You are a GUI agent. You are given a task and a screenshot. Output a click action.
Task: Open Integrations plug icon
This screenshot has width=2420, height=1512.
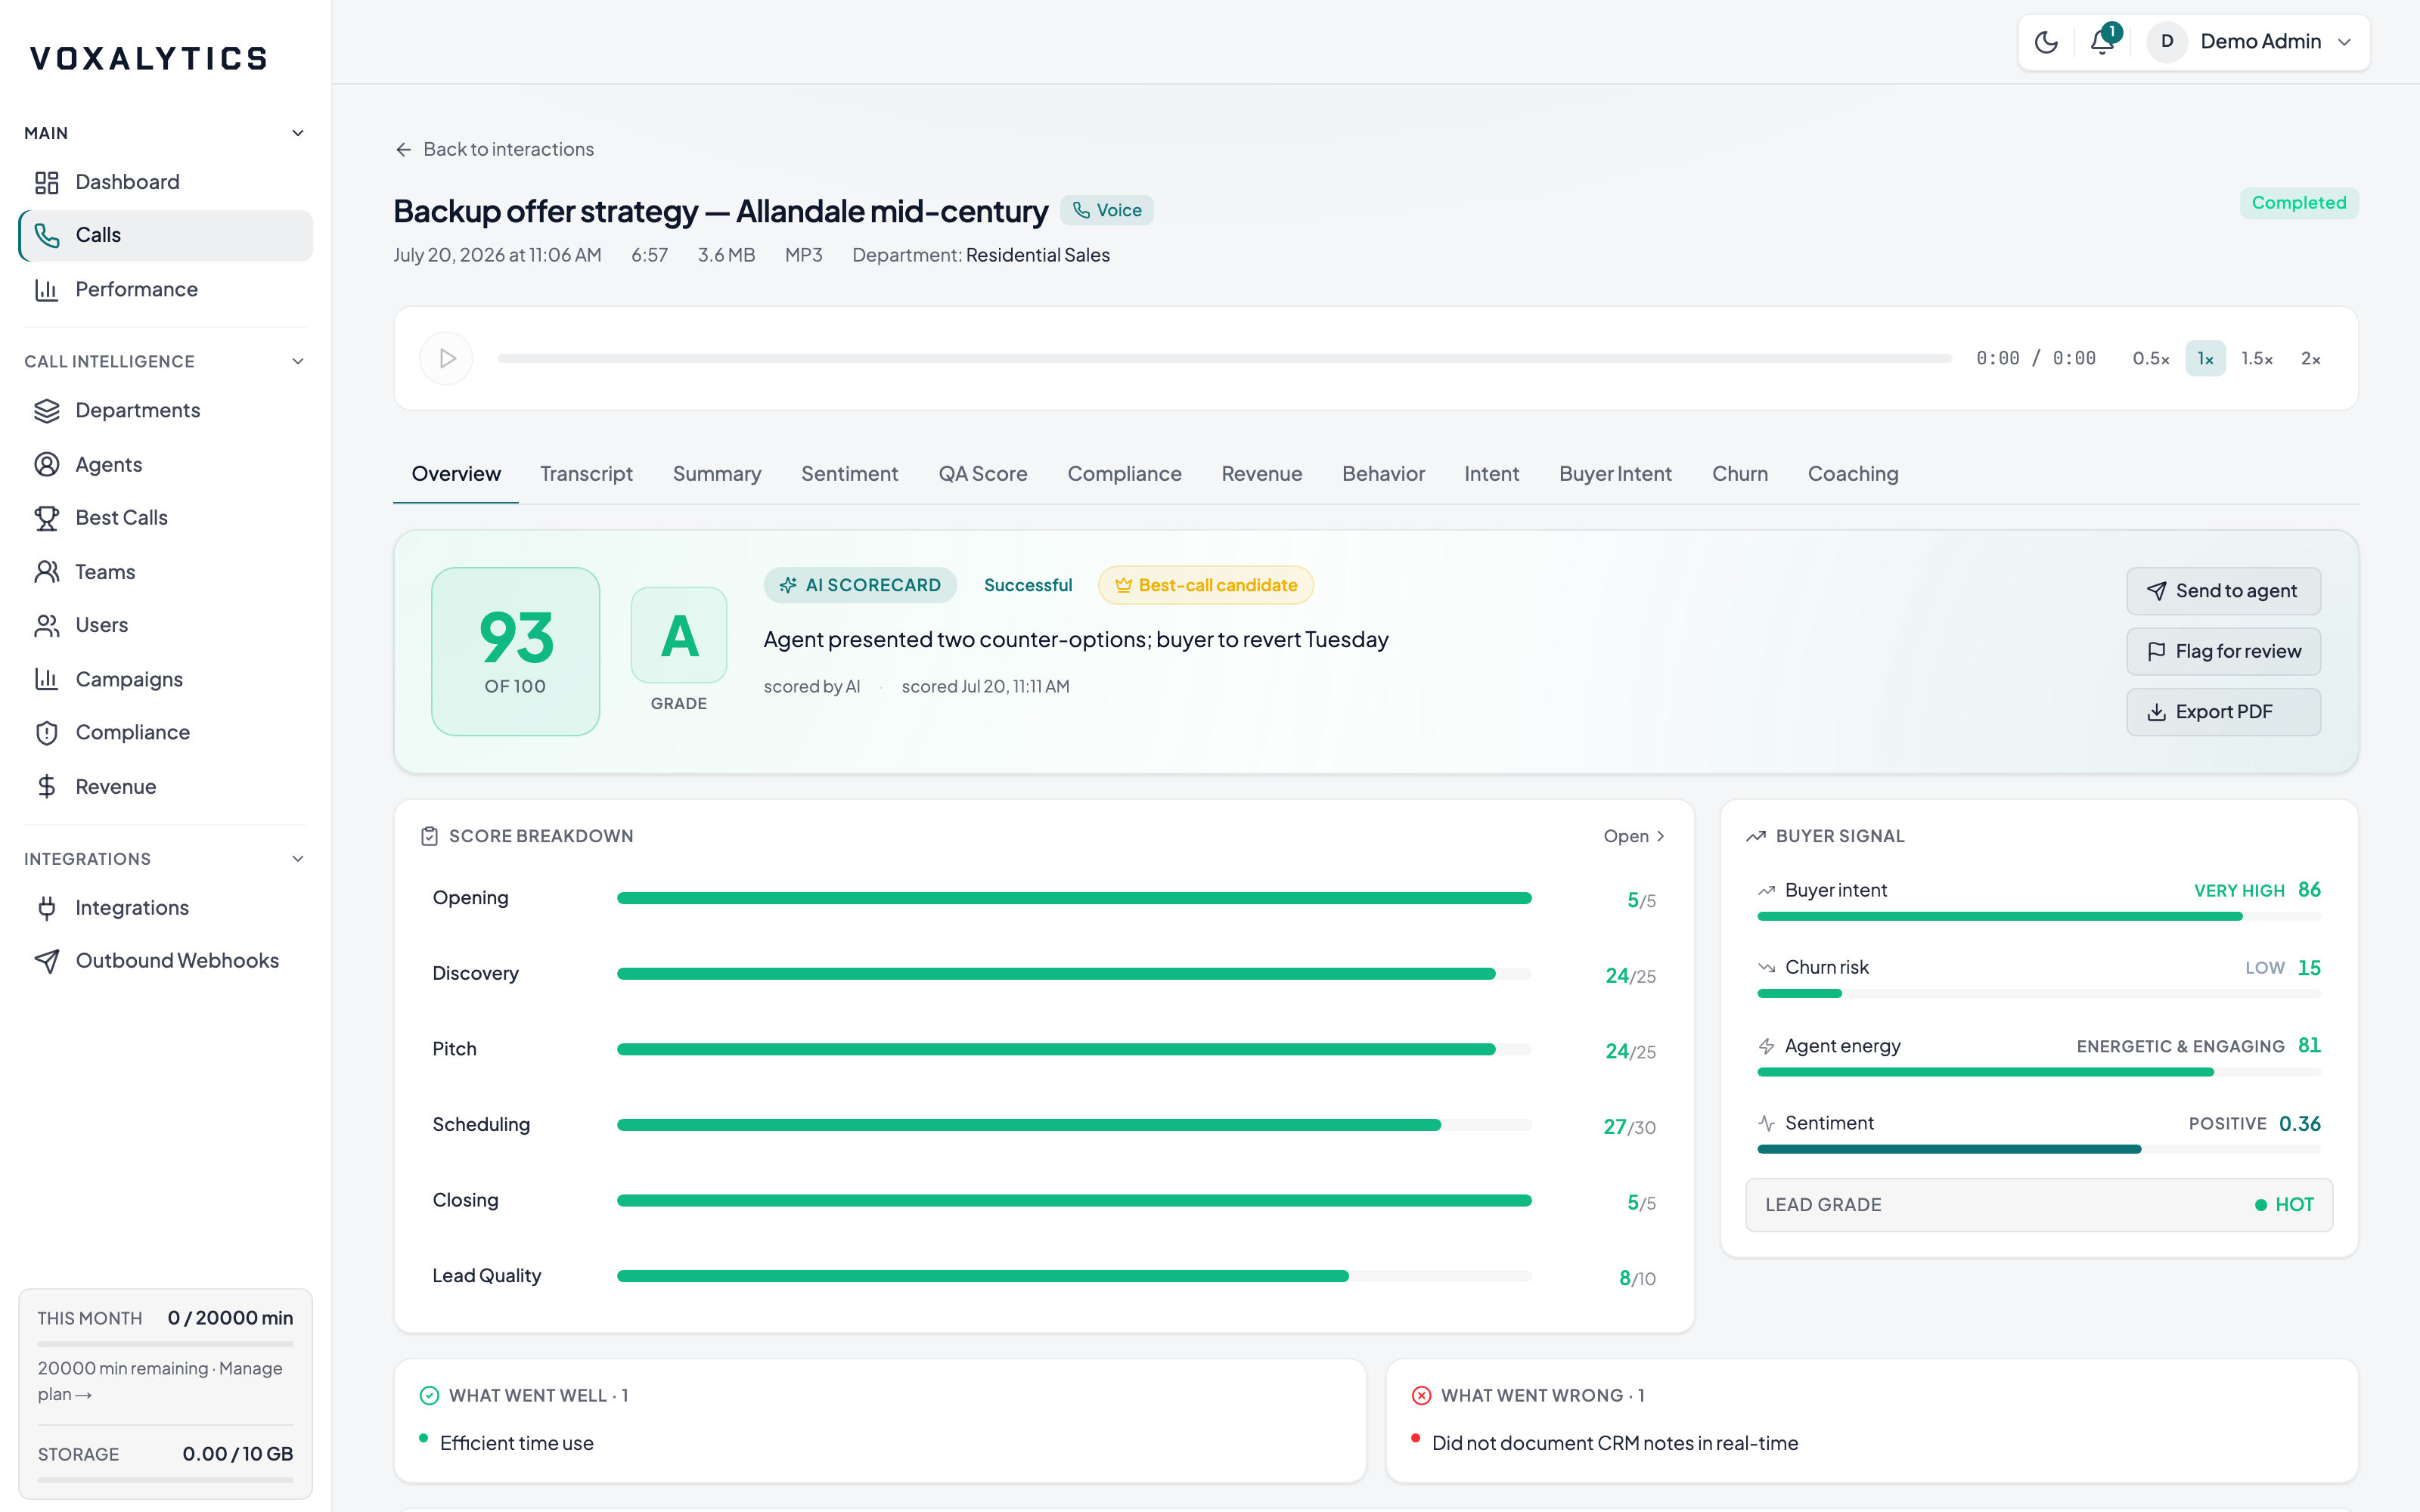pyautogui.click(x=47, y=907)
